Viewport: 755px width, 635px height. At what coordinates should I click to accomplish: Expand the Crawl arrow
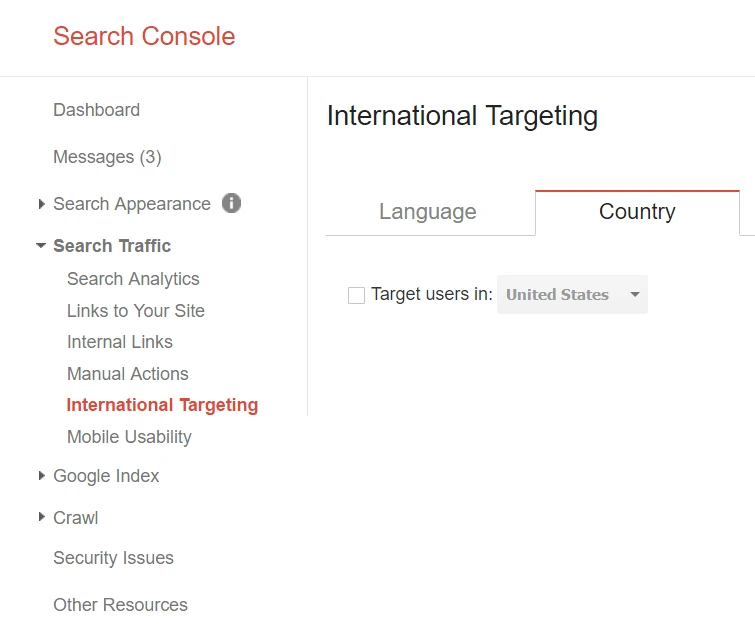pos(41,517)
